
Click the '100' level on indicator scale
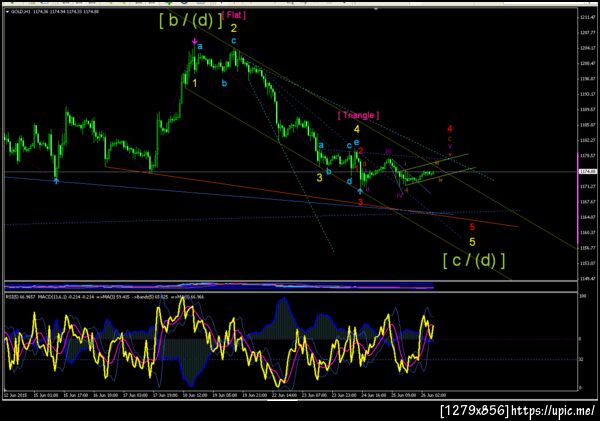tap(583, 297)
